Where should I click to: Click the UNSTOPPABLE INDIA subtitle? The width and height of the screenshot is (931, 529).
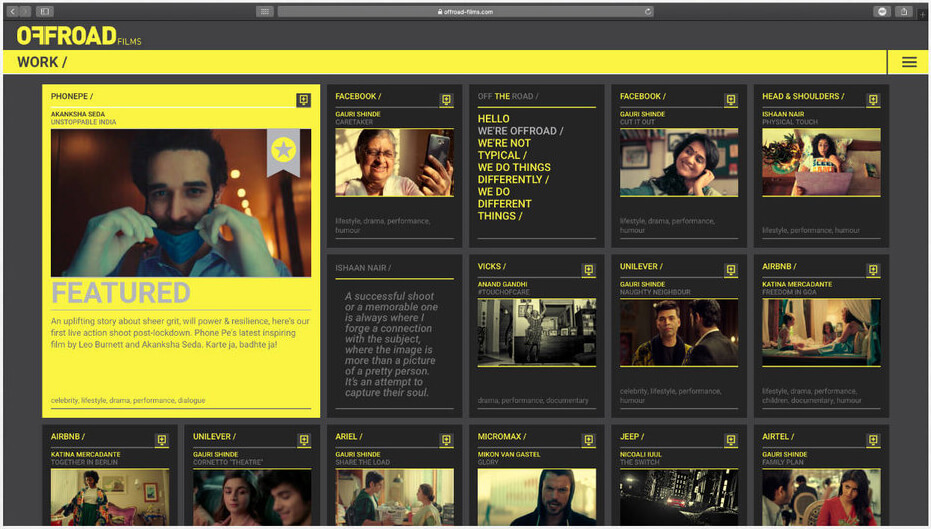coord(84,122)
